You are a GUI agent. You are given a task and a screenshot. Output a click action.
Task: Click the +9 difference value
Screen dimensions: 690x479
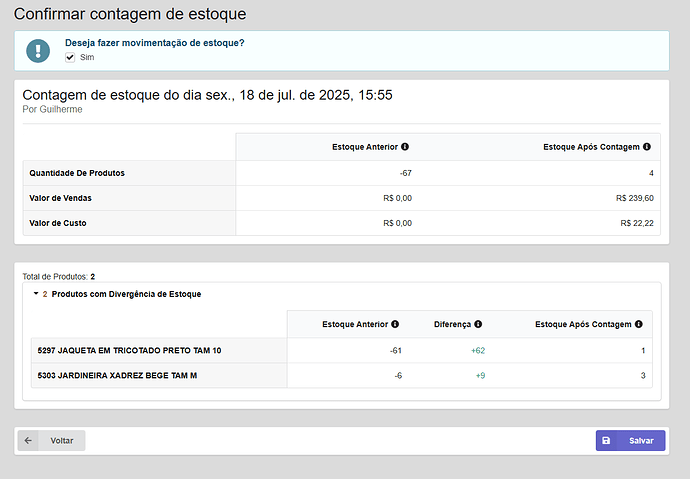pos(479,376)
